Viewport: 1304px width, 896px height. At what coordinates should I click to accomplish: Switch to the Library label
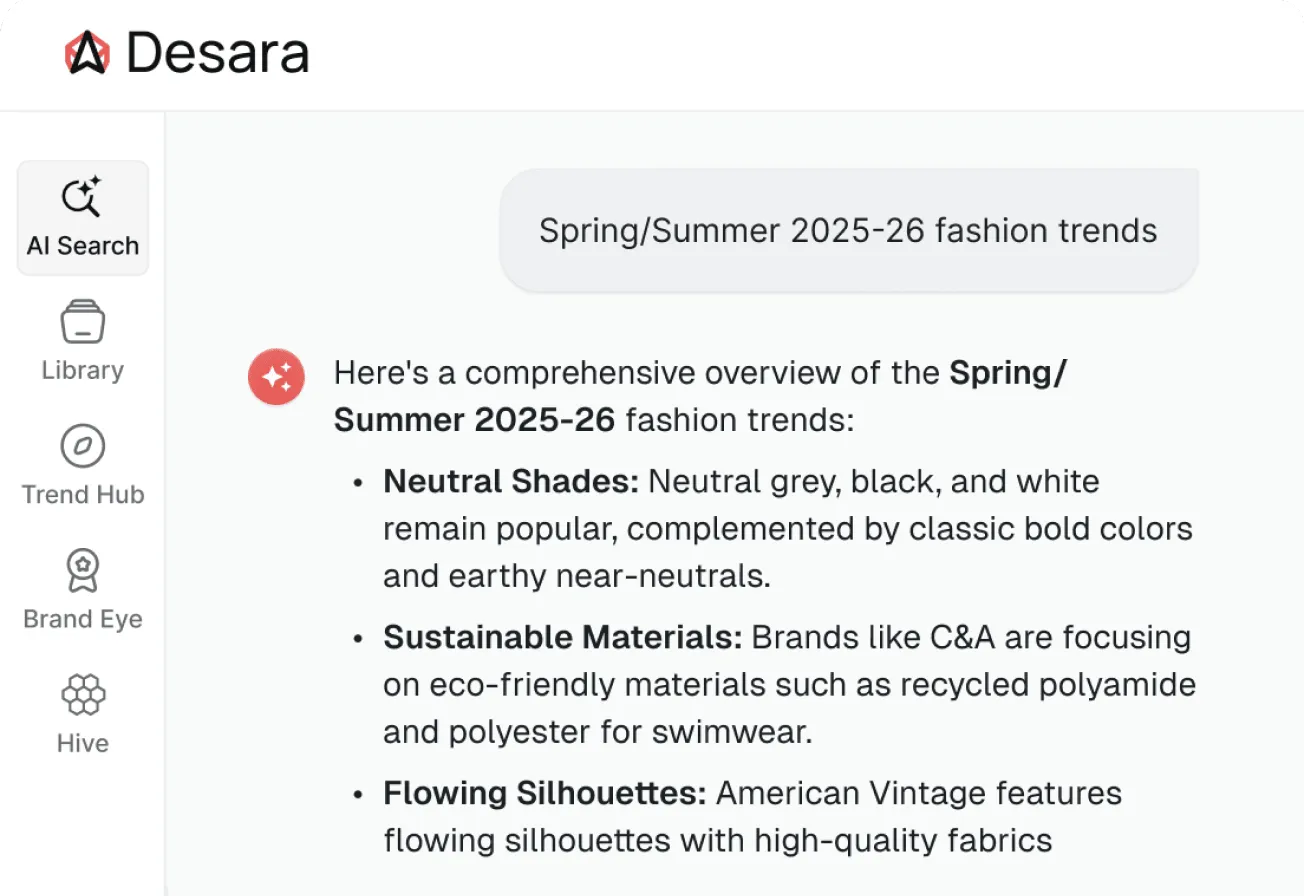pyautogui.click(x=83, y=370)
